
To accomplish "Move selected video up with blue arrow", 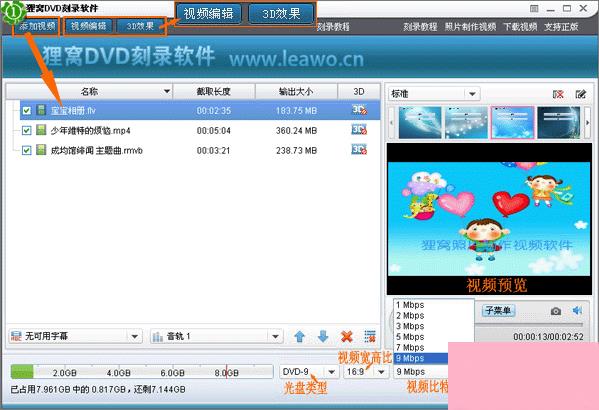I will pyautogui.click(x=300, y=336).
